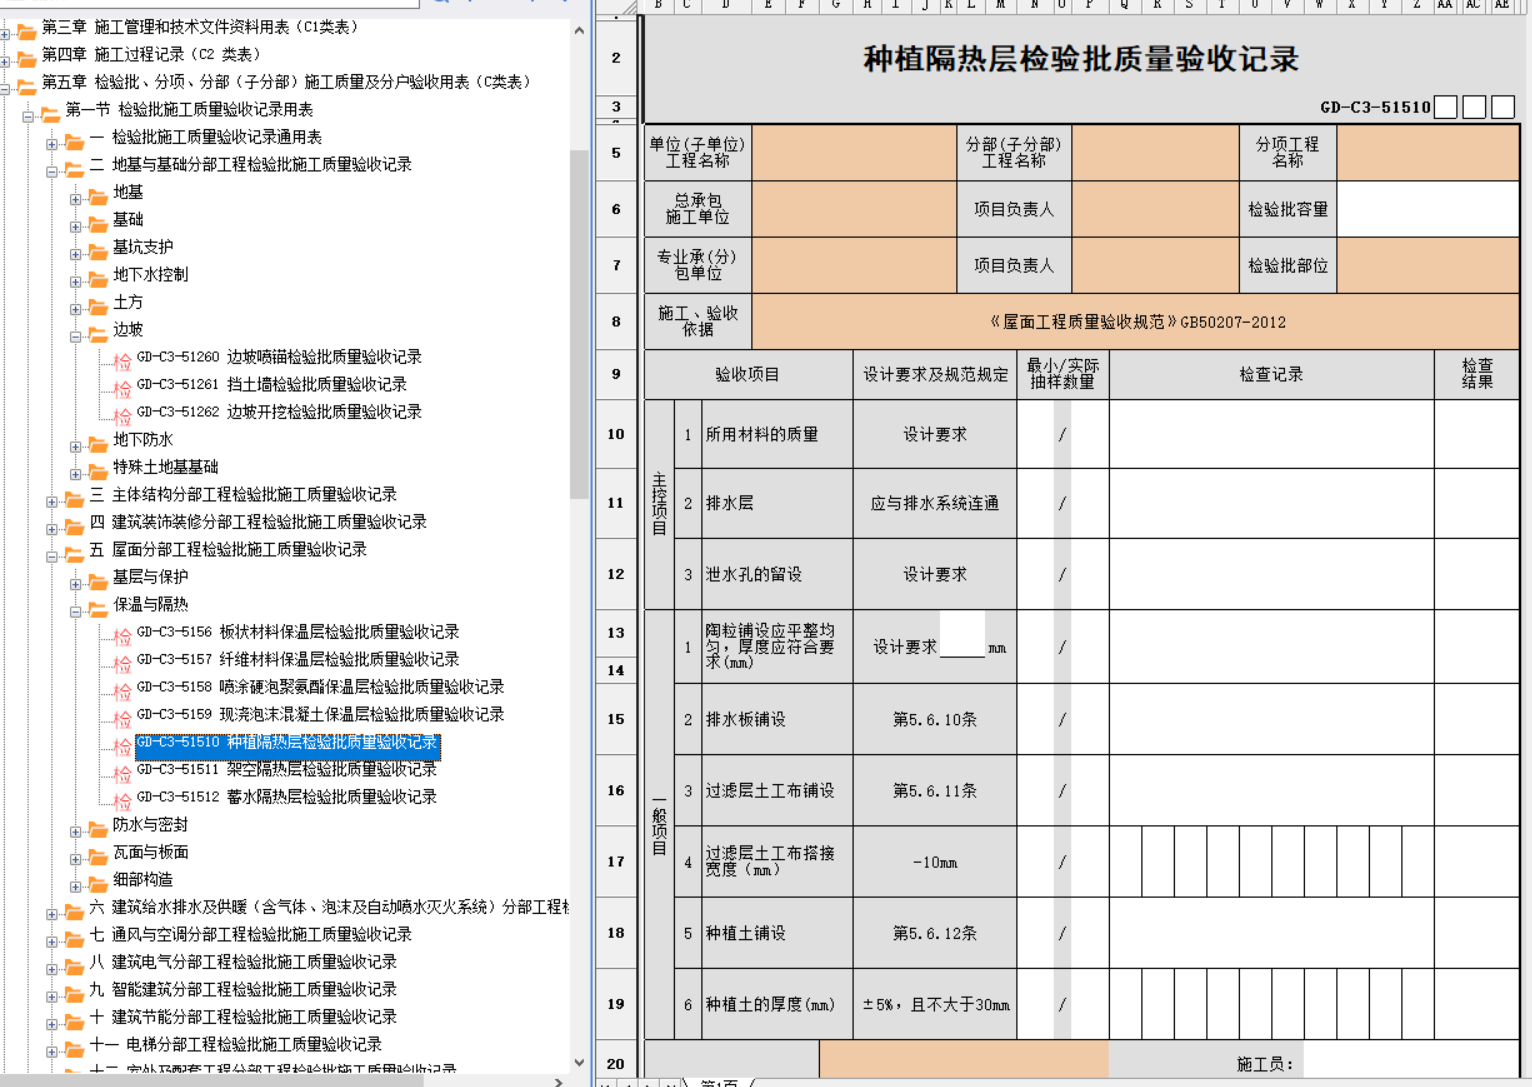
Task: Click the 检验批容量 input cell
Action: tap(1427, 209)
